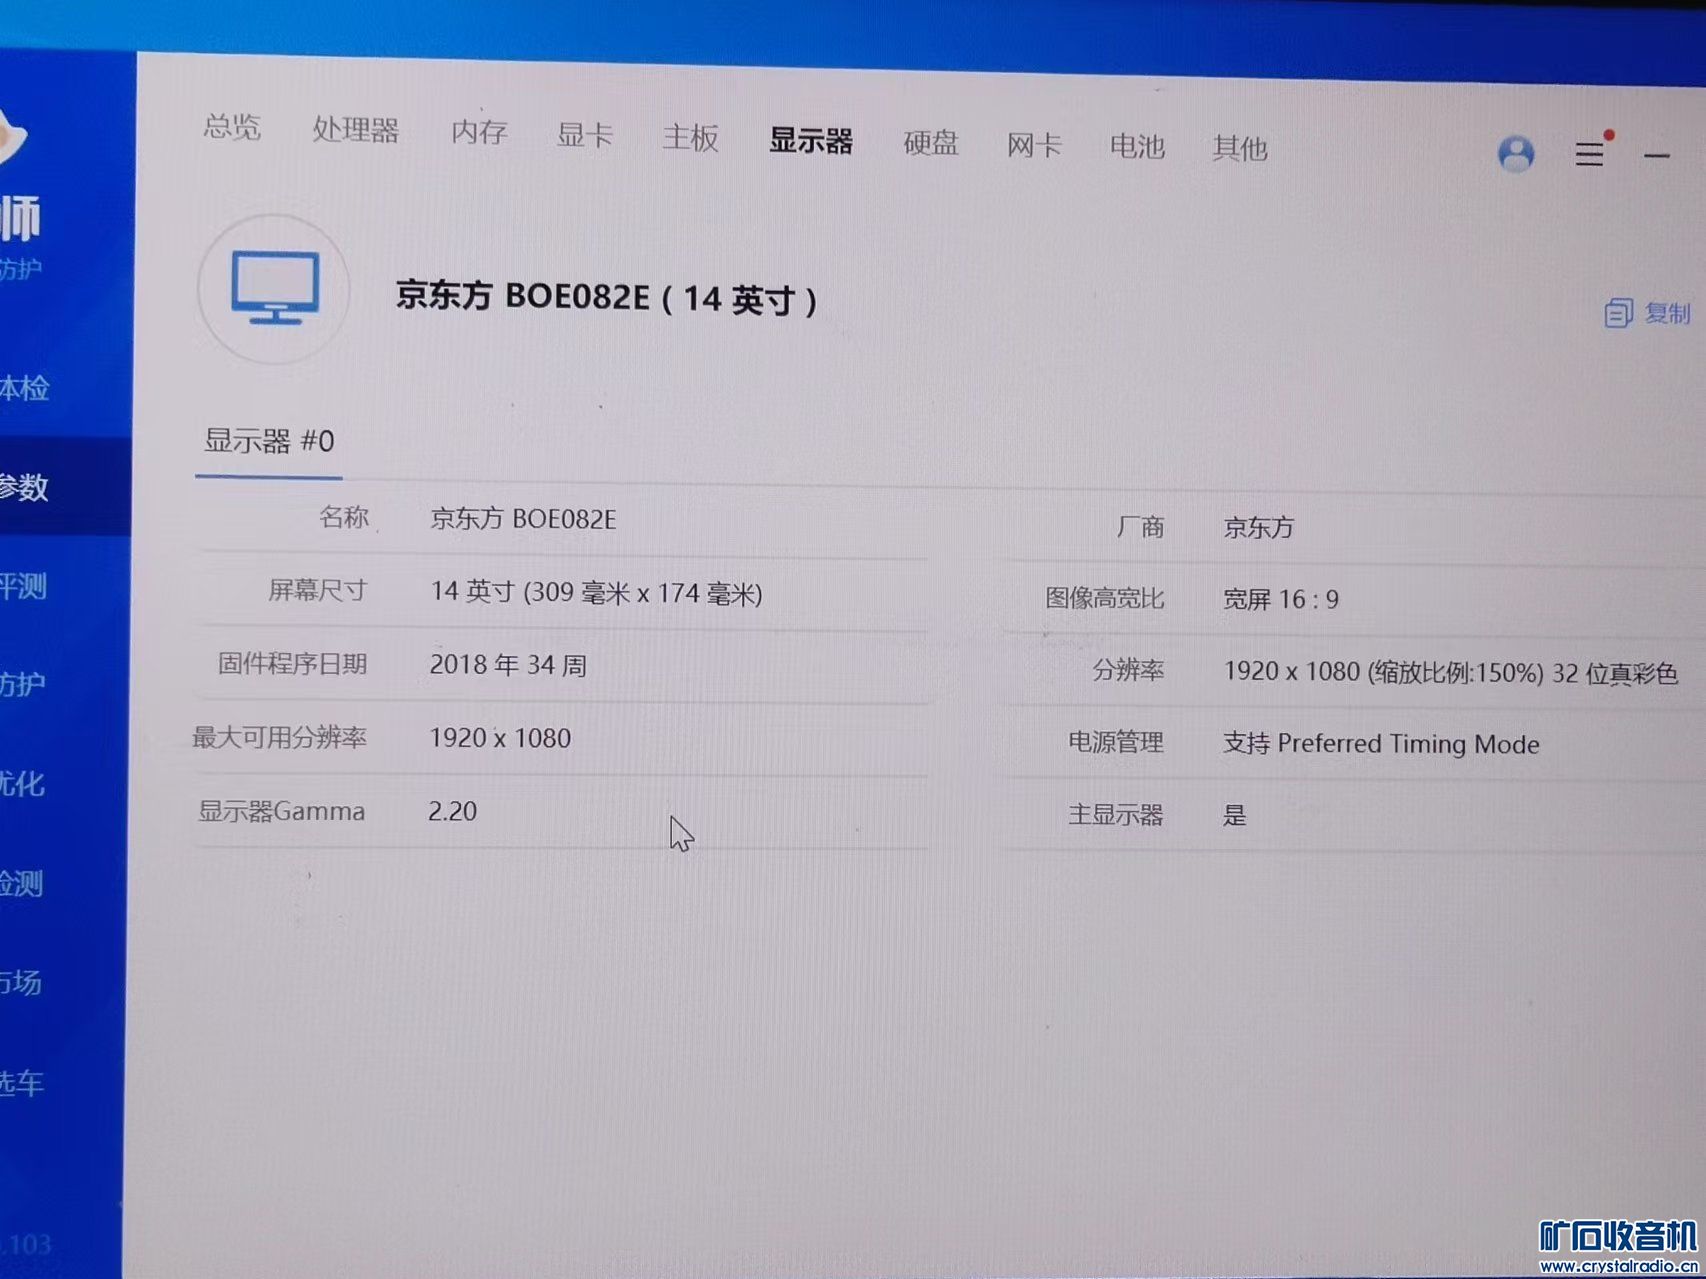Click the 最大可用分辨率 value 1920 x 1080

pyautogui.click(x=500, y=738)
